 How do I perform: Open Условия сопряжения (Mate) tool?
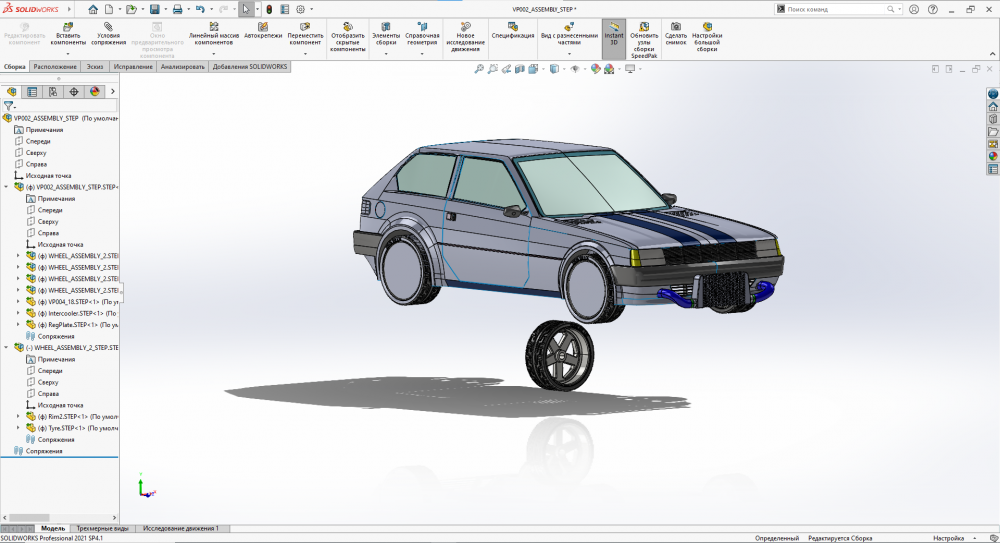[108, 27]
